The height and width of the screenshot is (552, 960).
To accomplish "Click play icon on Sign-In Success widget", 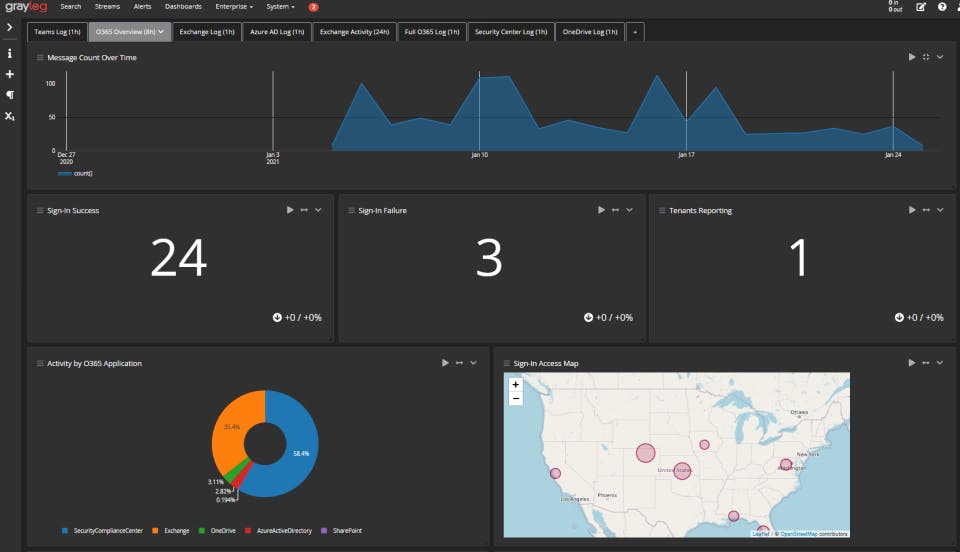I will tap(290, 210).
